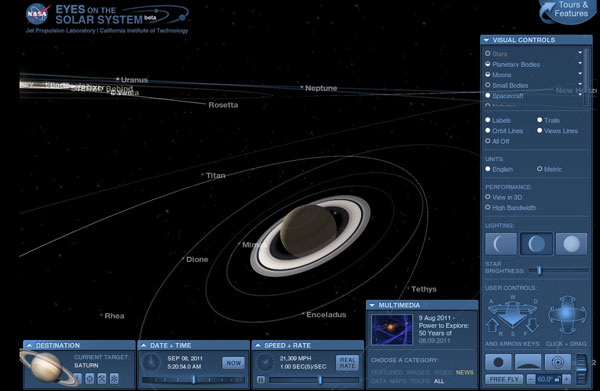This screenshot has width=600, height=391.
Task: Toggle the Orbit Lines radio option
Action: [x=504, y=131]
